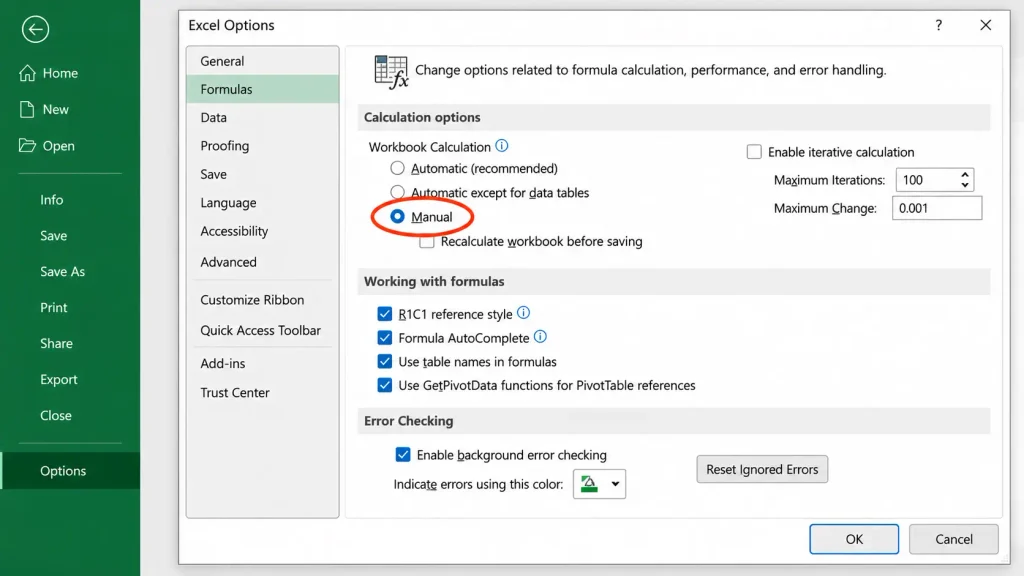The width and height of the screenshot is (1024, 576).
Task: Click the OK button
Action: pyautogui.click(x=854, y=539)
